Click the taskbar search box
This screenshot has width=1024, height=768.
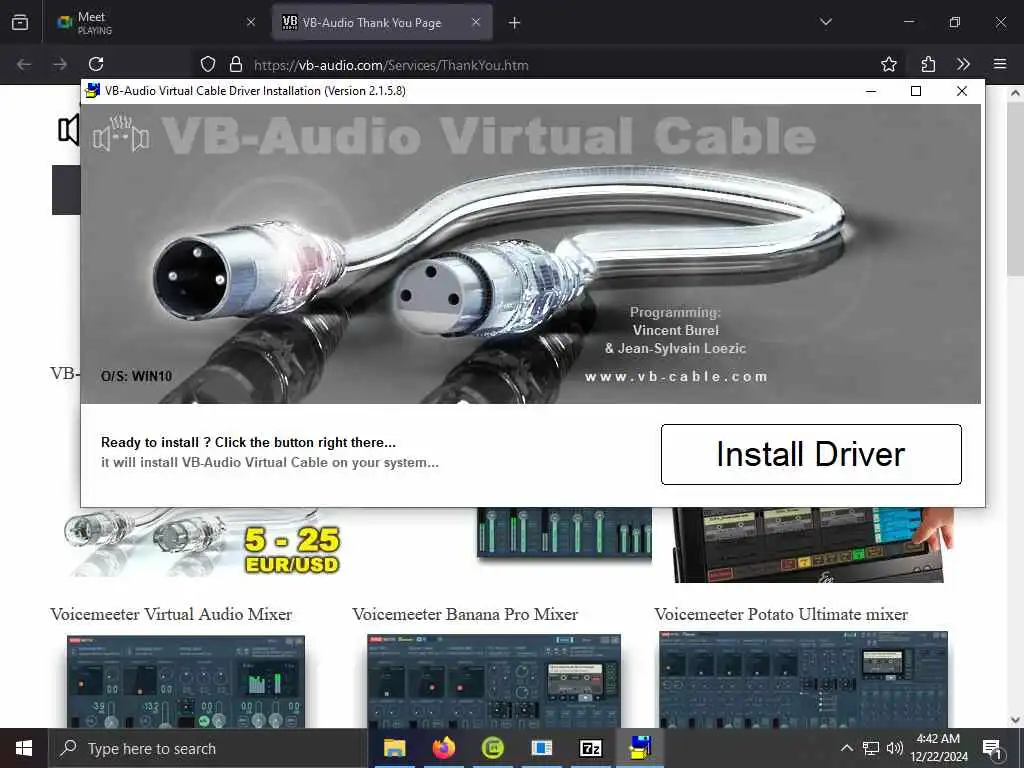coord(208,748)
